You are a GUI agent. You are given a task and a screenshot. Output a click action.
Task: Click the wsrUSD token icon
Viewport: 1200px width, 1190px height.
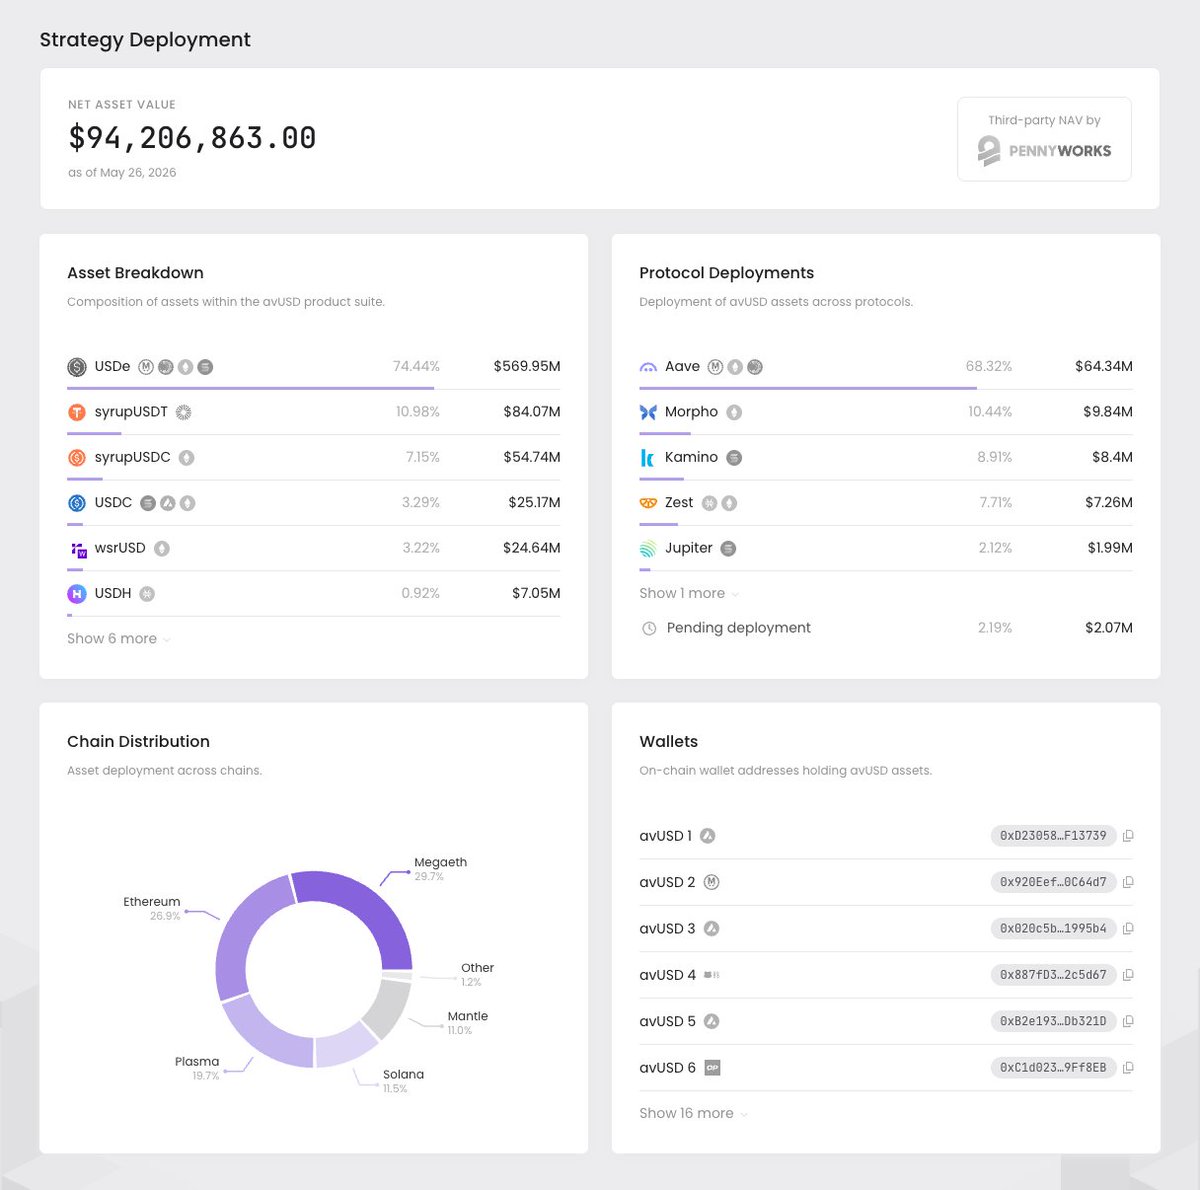tap(79, 549)
